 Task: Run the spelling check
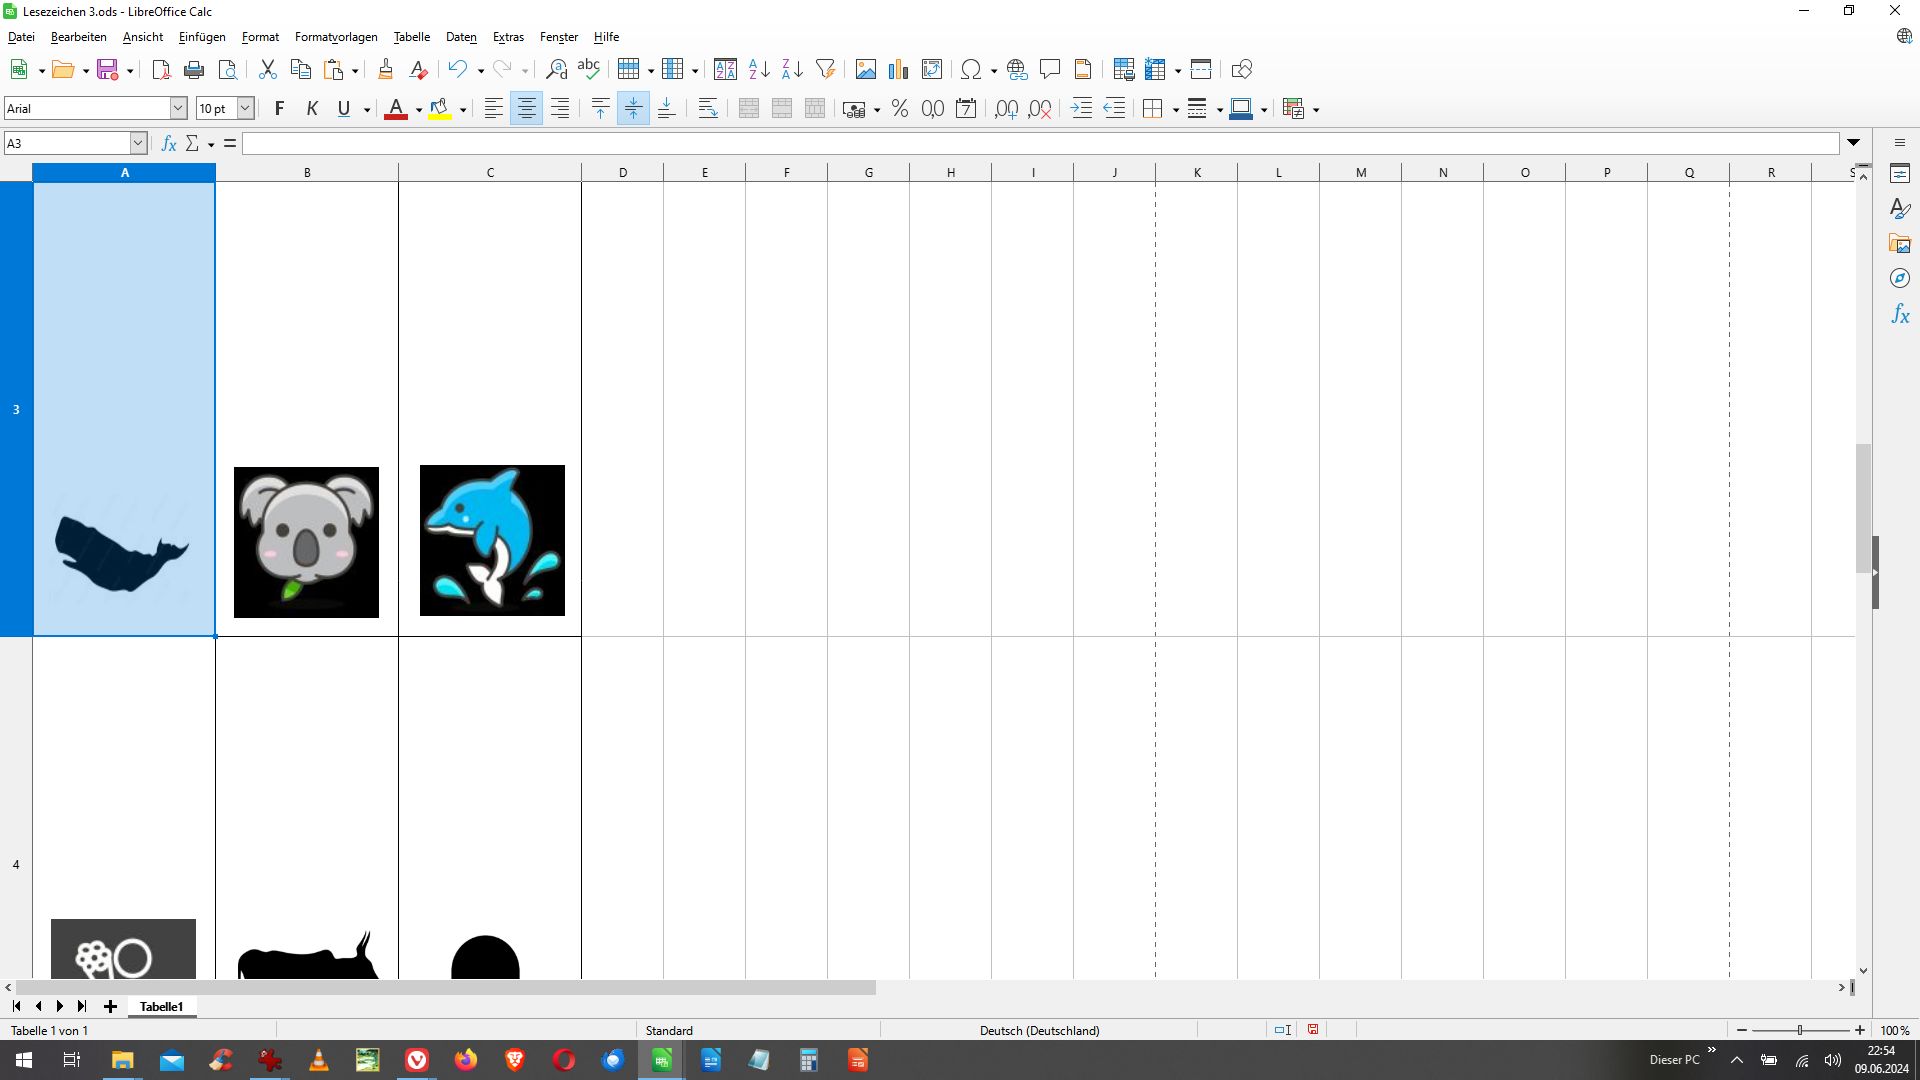coord(589,69)
